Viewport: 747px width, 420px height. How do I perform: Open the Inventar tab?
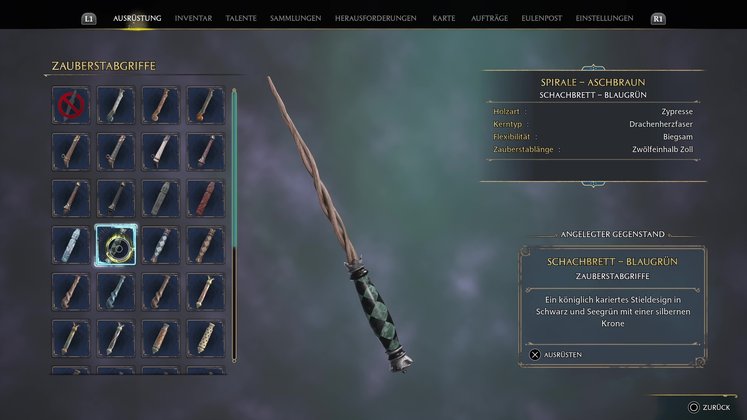193,18
